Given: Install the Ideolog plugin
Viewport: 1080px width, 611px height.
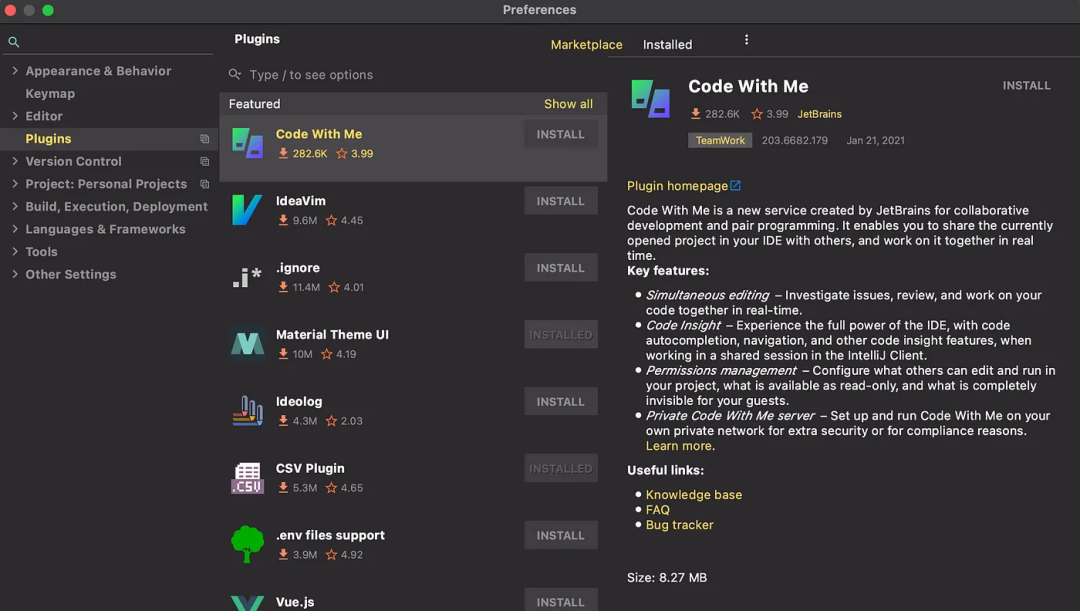Looking at the screenshot, I should click(561, 402).
